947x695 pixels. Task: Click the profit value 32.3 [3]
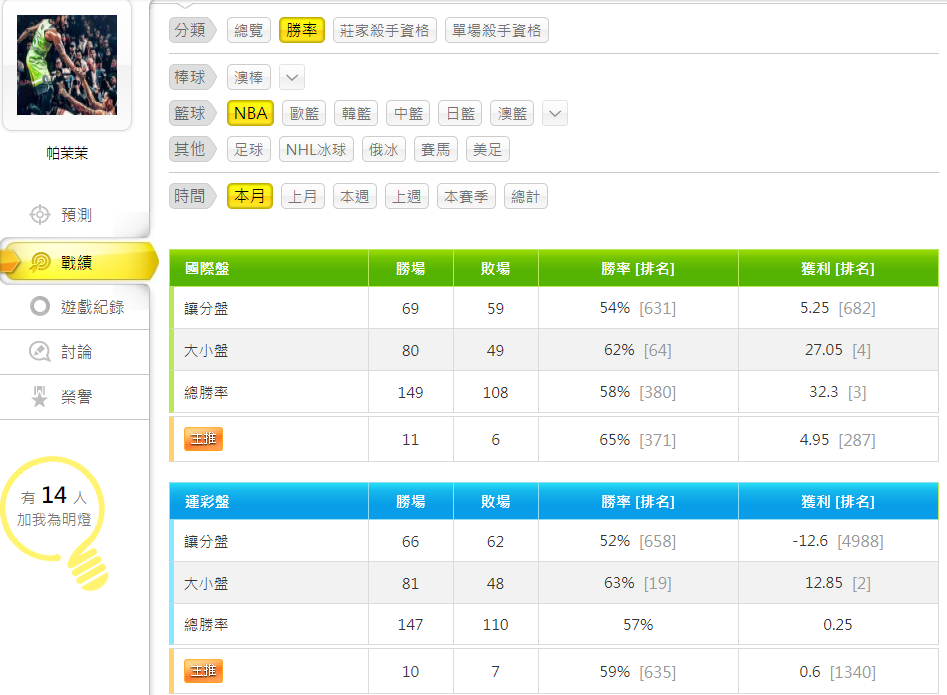pyautogui.click(x=838, y=392)
